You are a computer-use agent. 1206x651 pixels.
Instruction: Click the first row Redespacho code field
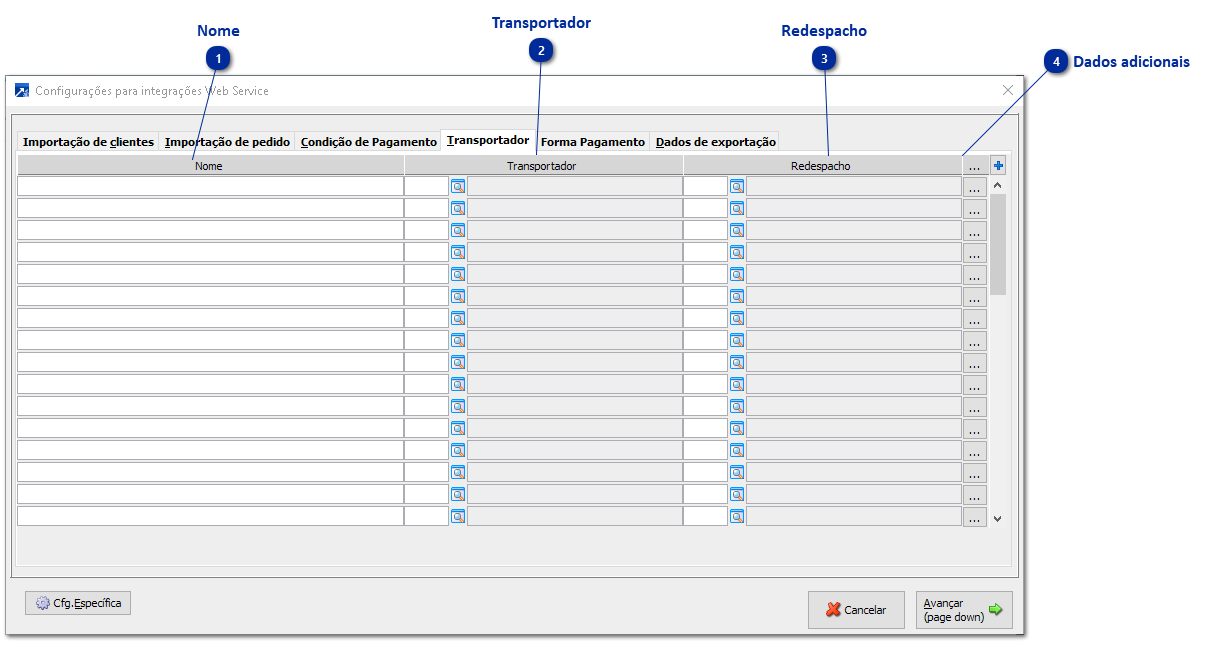coord(705,186)
